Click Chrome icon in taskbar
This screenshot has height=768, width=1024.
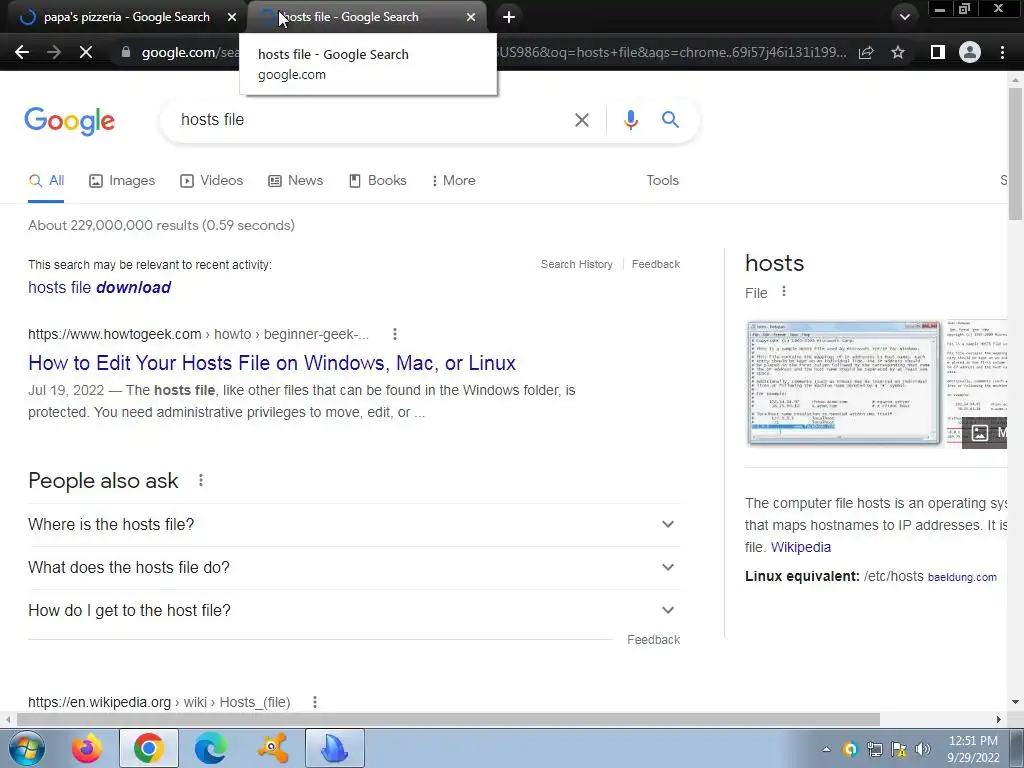click(x=149, y=748)
